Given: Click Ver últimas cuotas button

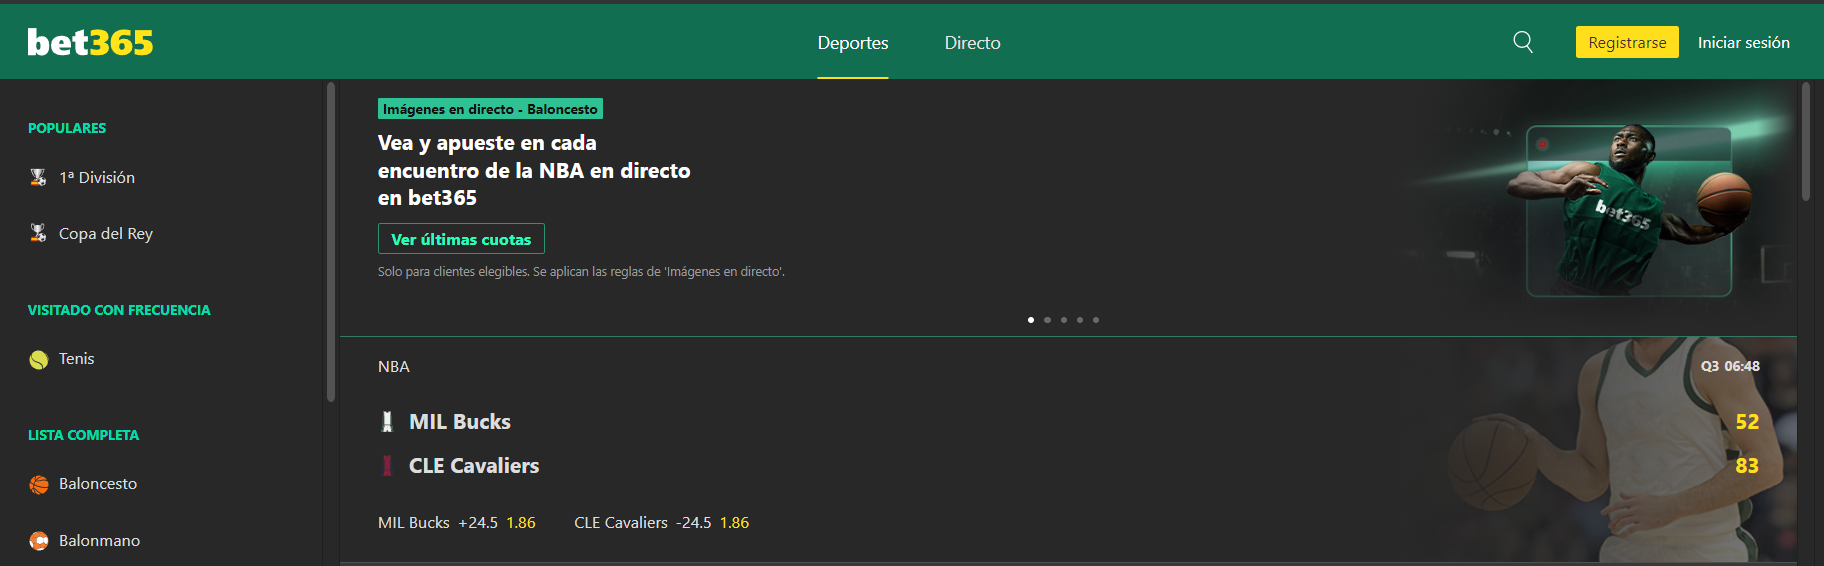Looking at the screenshot, I should [x=461, y=239].
